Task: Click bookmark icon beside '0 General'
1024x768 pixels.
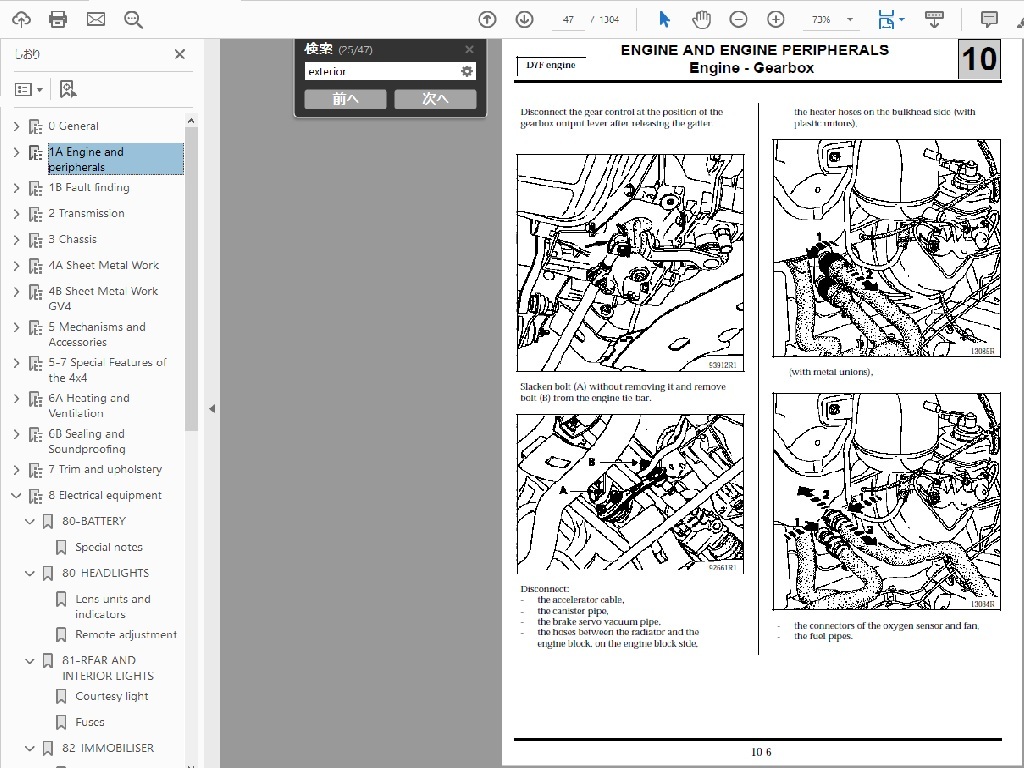Action: pos(35,127)
